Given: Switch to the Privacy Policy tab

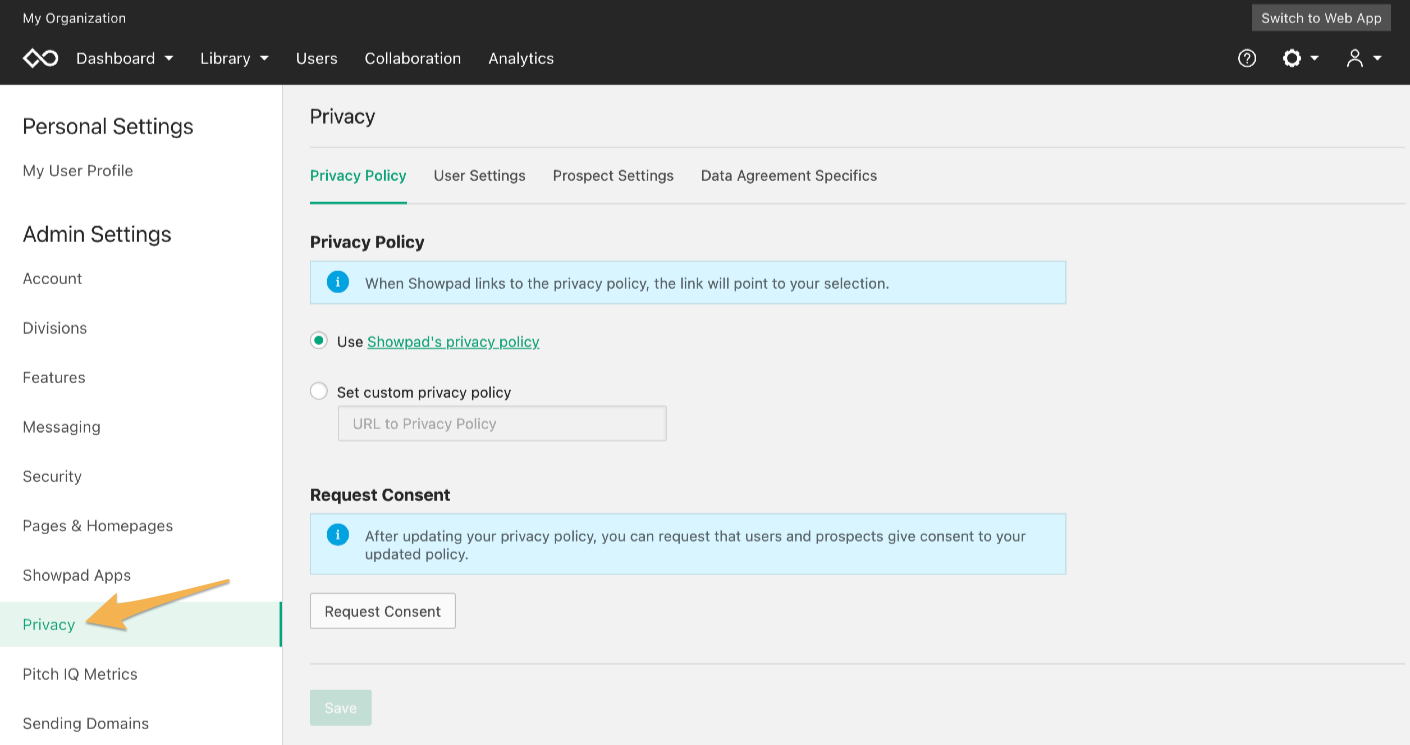Looking at the screenshot, I should pos(358,175).
